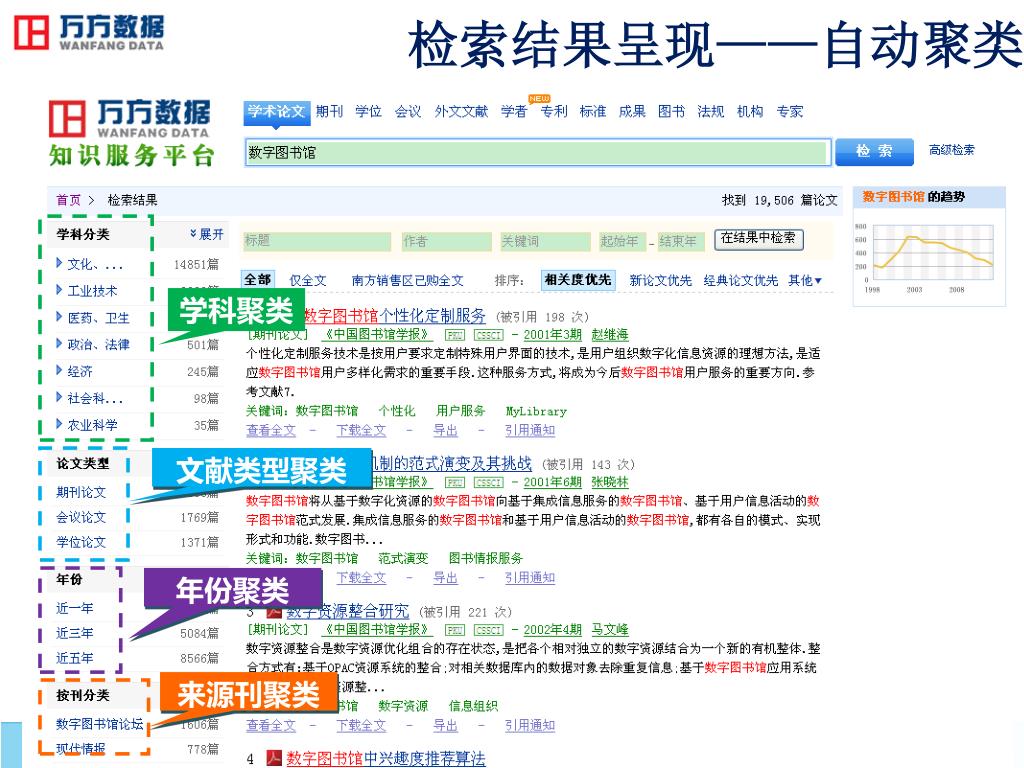This screenshot has height=768, width=1024.
Task: Click the 起始年 field
Action: [x=622, y=241]
